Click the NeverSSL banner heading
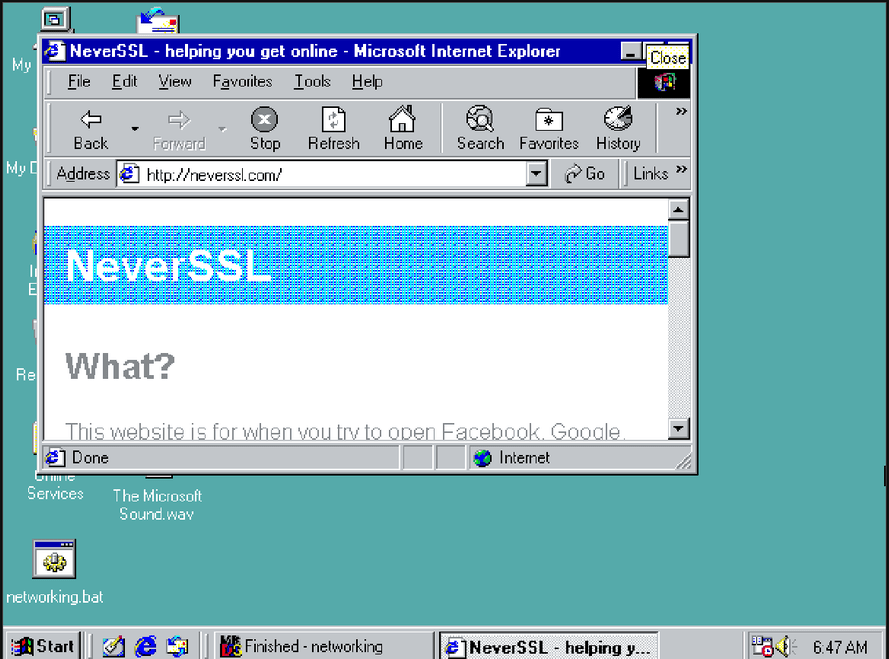The height and width of the screenshot is (659, 889). click(x=168, y=265)
